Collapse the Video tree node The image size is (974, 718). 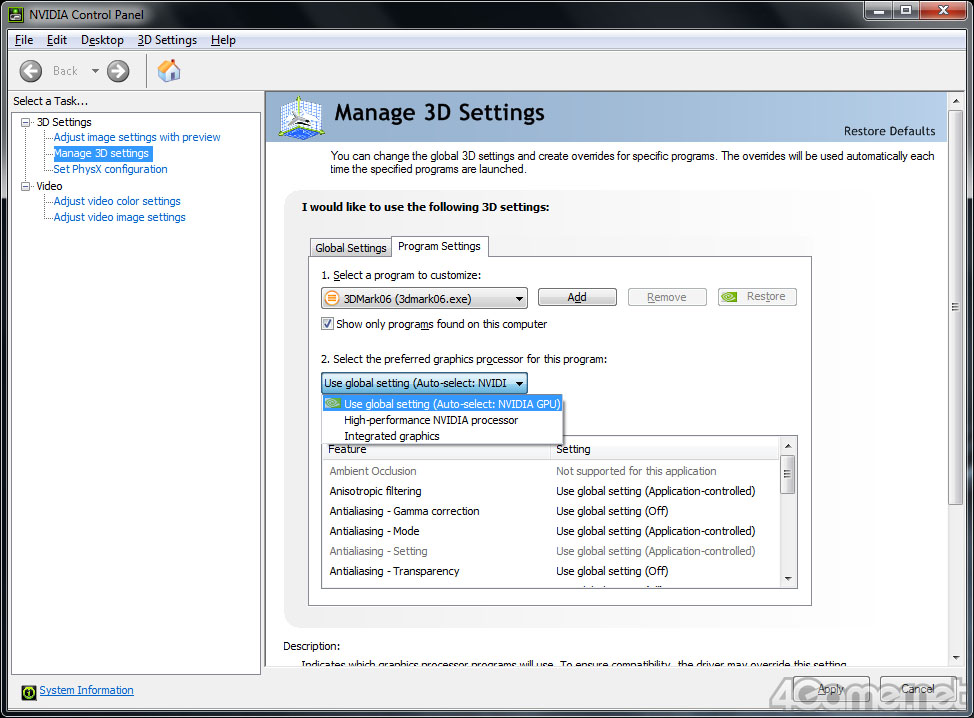[x=25, y=186]
